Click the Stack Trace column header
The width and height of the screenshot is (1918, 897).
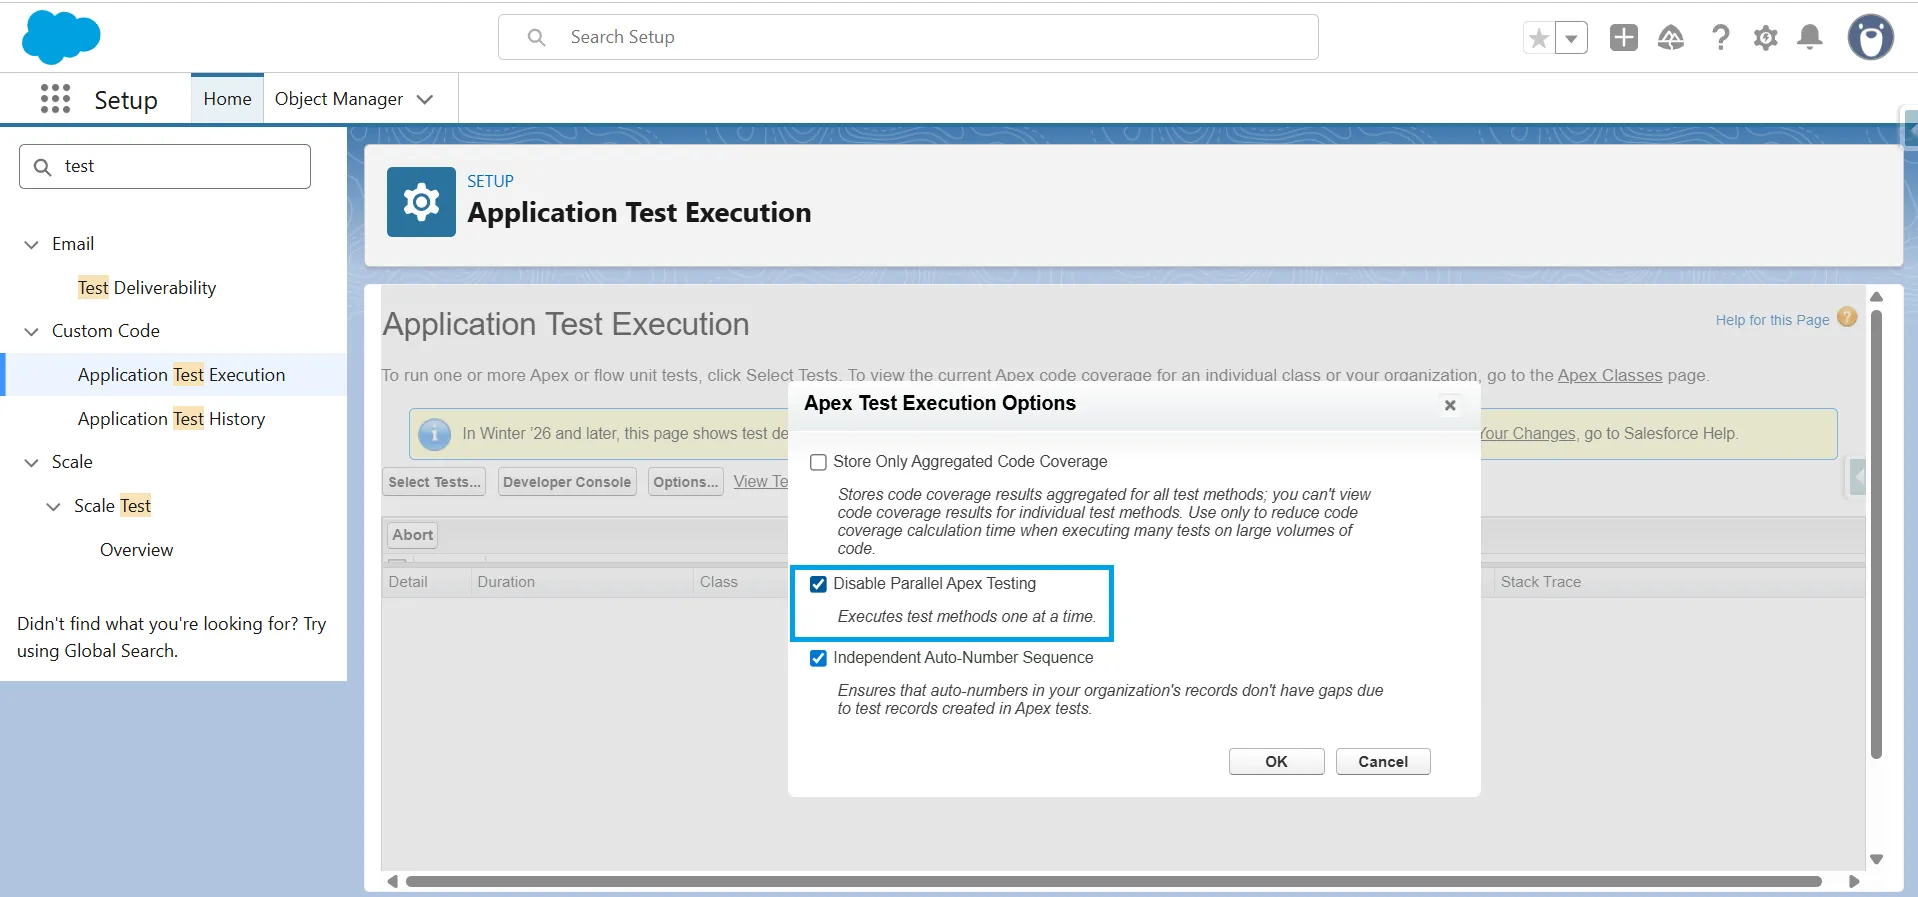[x=1540, y=582]
